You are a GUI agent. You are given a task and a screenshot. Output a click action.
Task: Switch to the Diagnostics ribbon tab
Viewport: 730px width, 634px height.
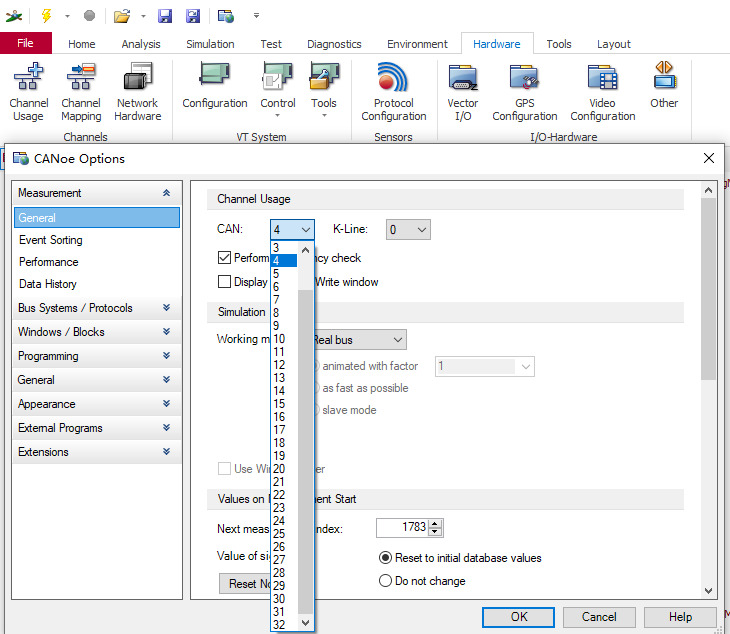click(x=334, y=44)
